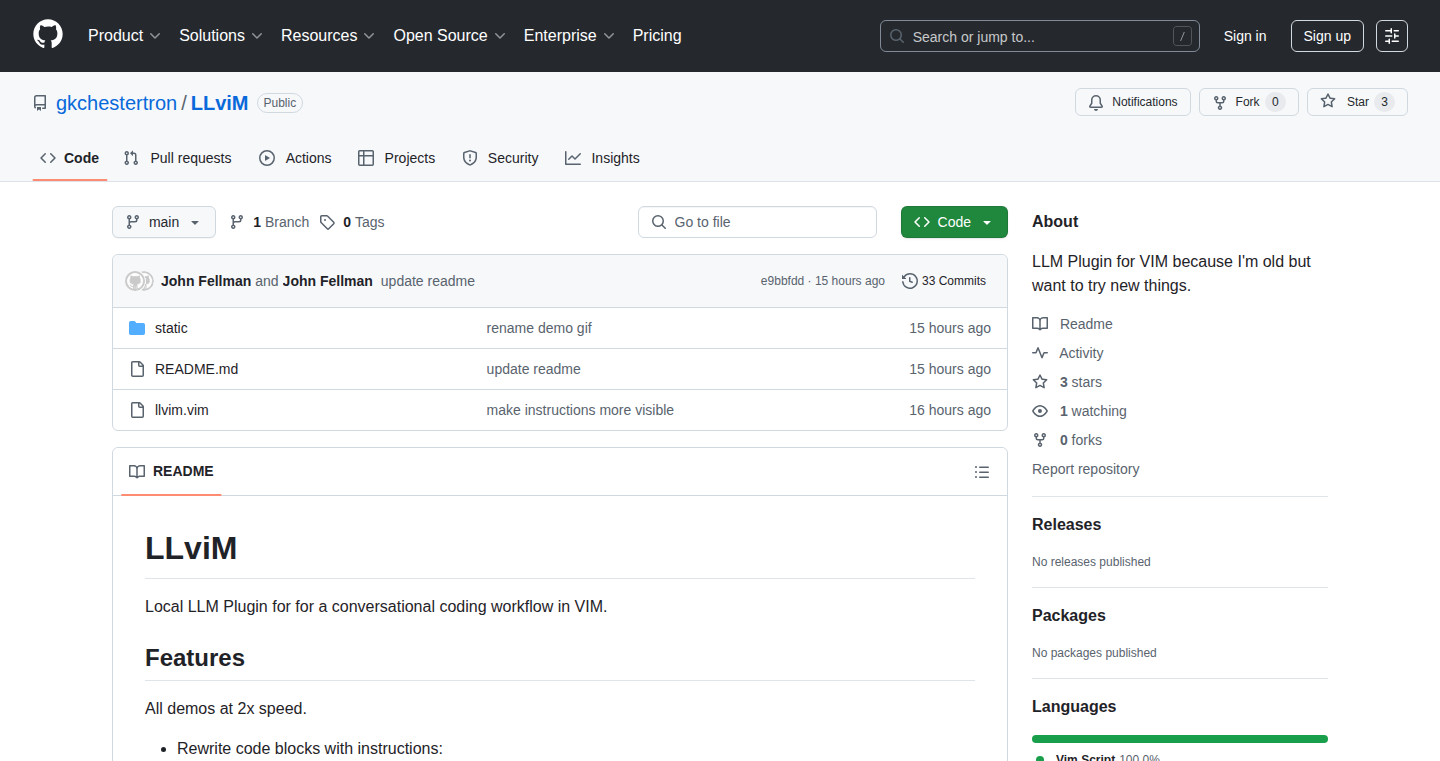Expand the Solutions dropdown
Screen dimensions: 1440x761
(x=221, y=36)
